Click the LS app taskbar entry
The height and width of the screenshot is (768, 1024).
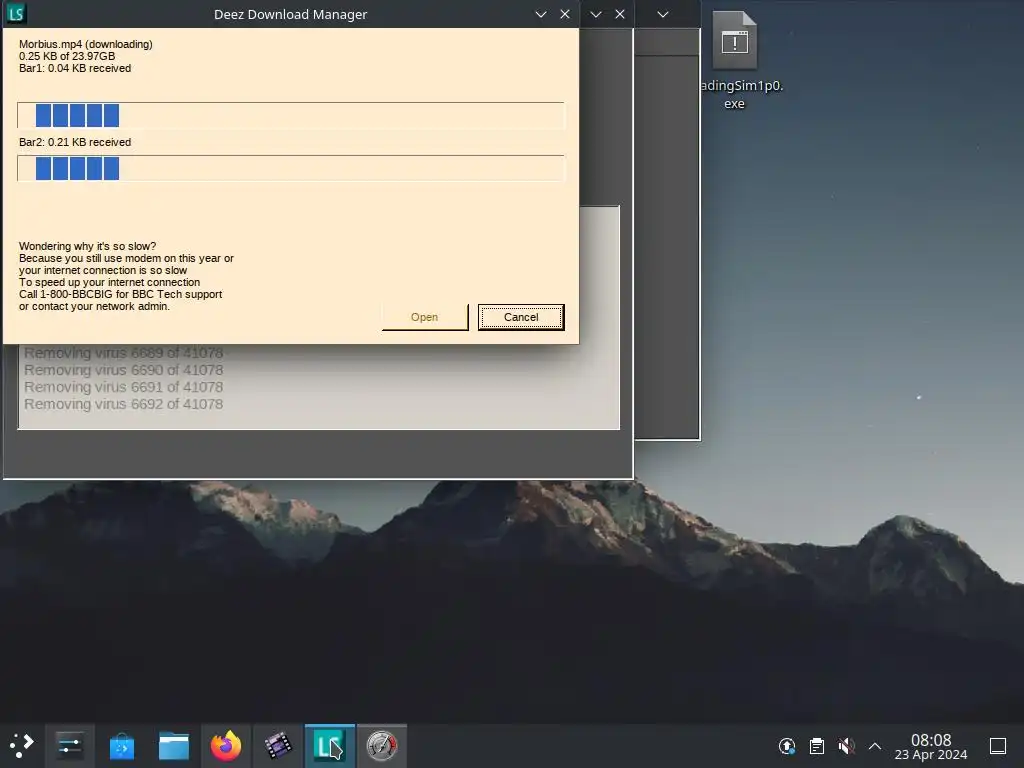tap(330, 746)
